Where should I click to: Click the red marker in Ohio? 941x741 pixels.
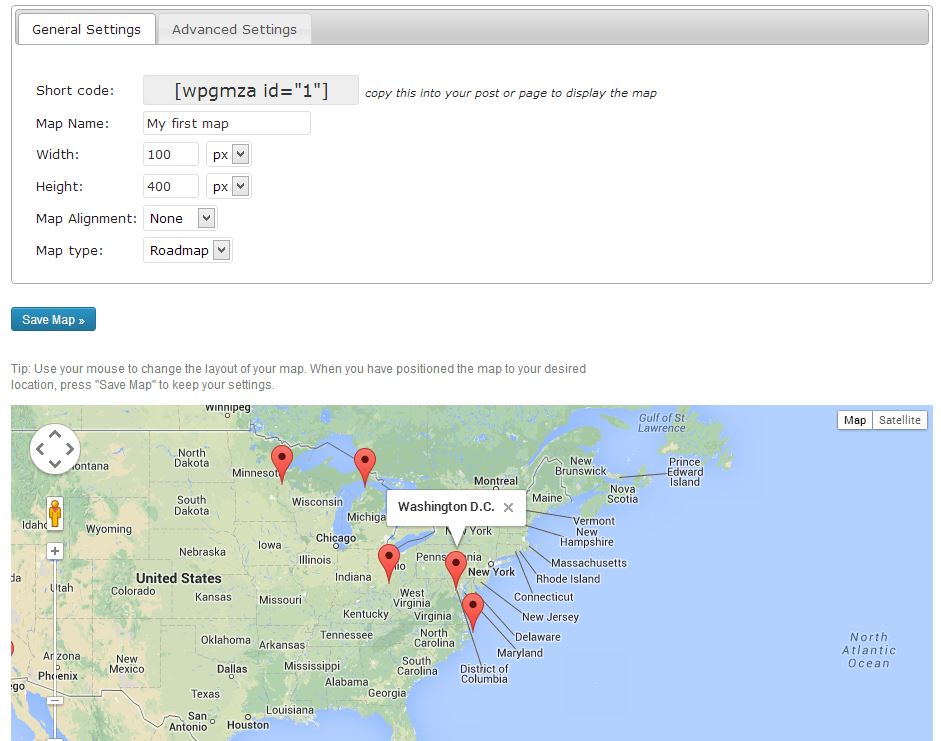coord(389,561)
